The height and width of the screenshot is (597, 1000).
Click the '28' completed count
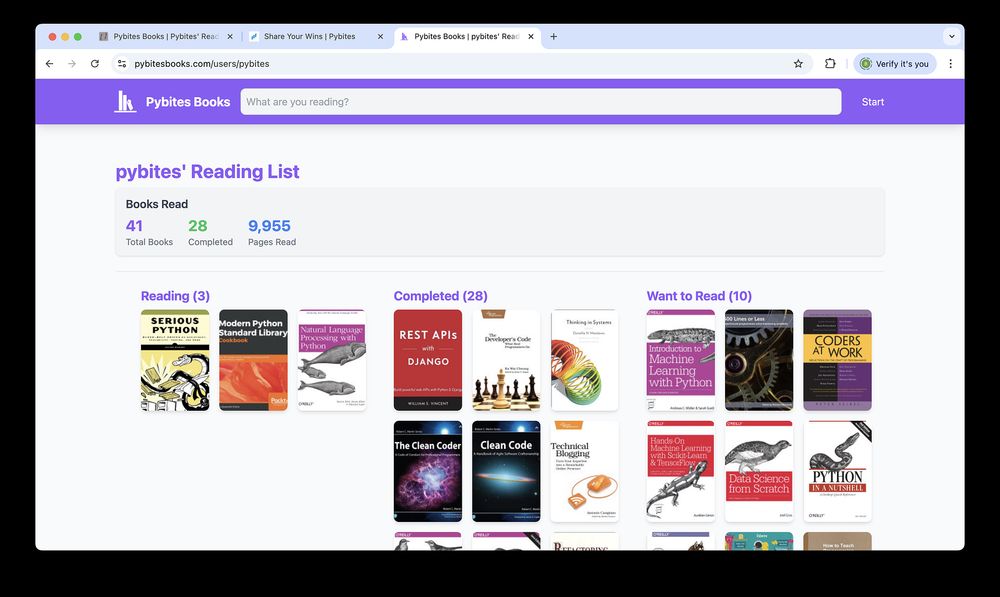(198, 226)
